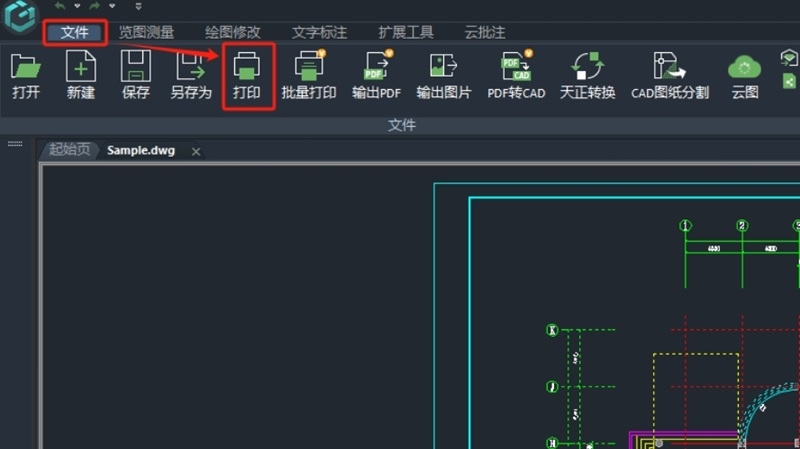Activate the Sample.dwg document tab
Viewport: 800px width, 449px height.
coord(141,151)
